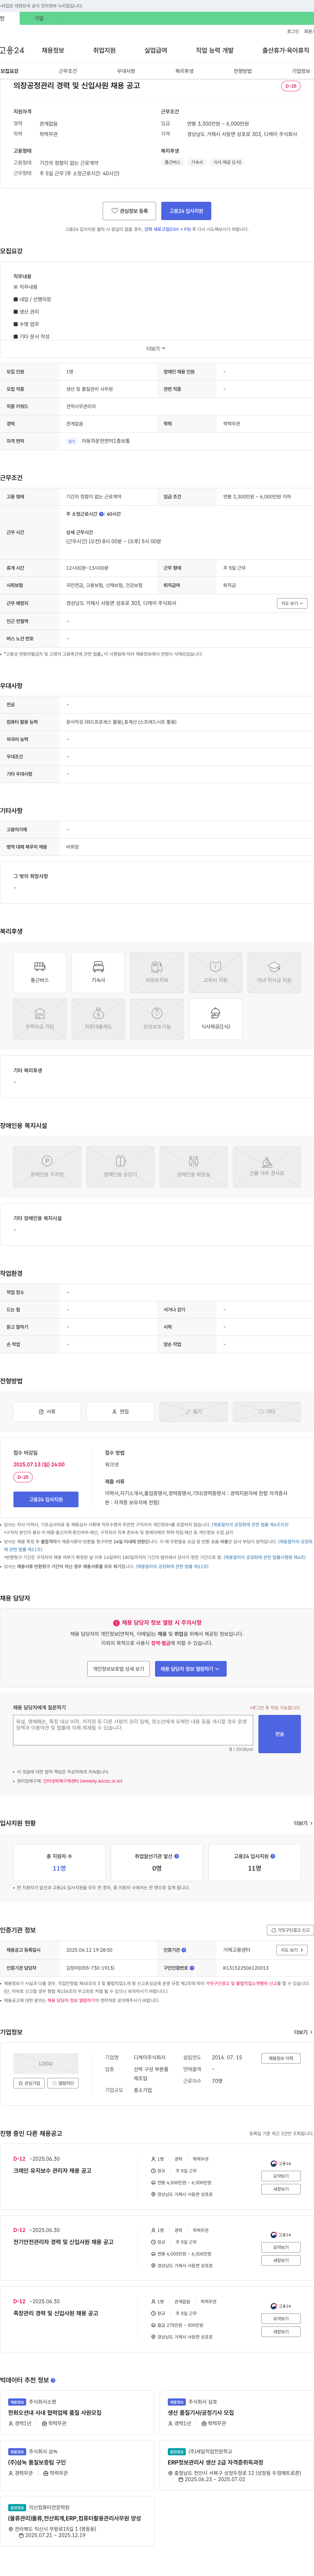Click the info icon beside 빅데이터 추천 정보
The height and width of the screenshot is (2576, 314).
click(53, 2380)
